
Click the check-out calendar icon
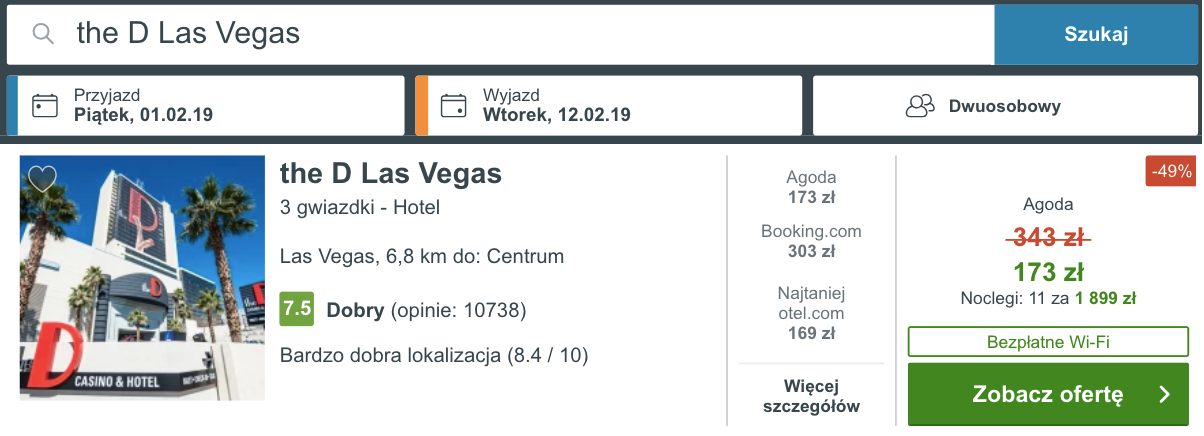point(454,105)
